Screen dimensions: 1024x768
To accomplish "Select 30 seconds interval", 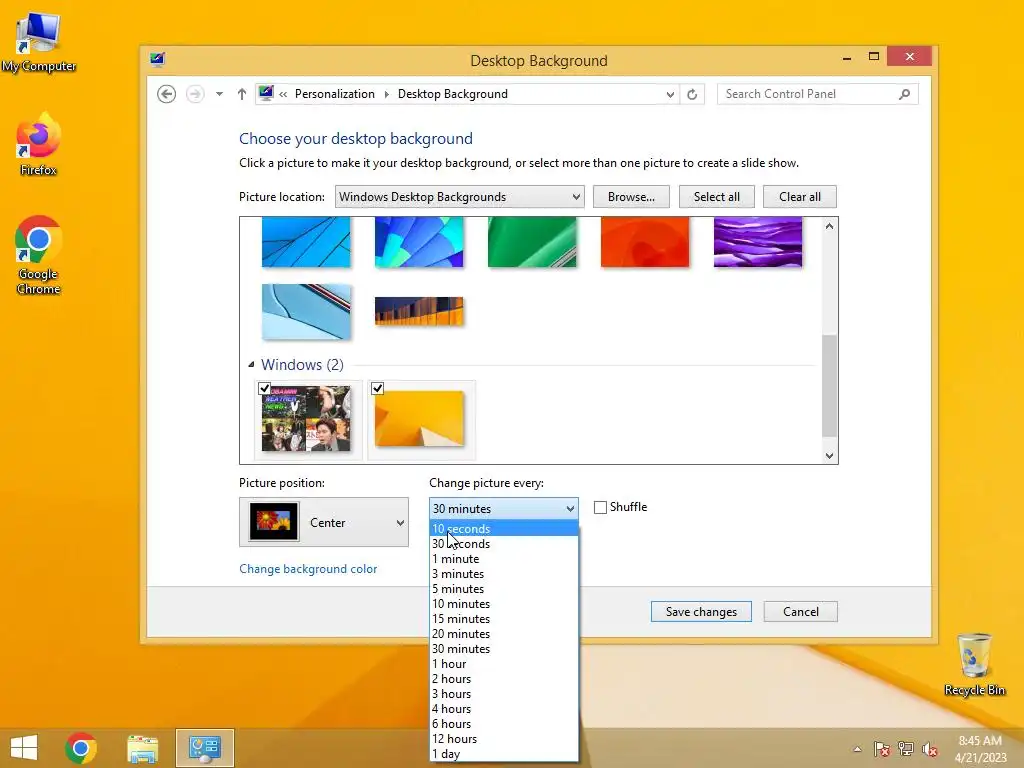I will [504, 543].
